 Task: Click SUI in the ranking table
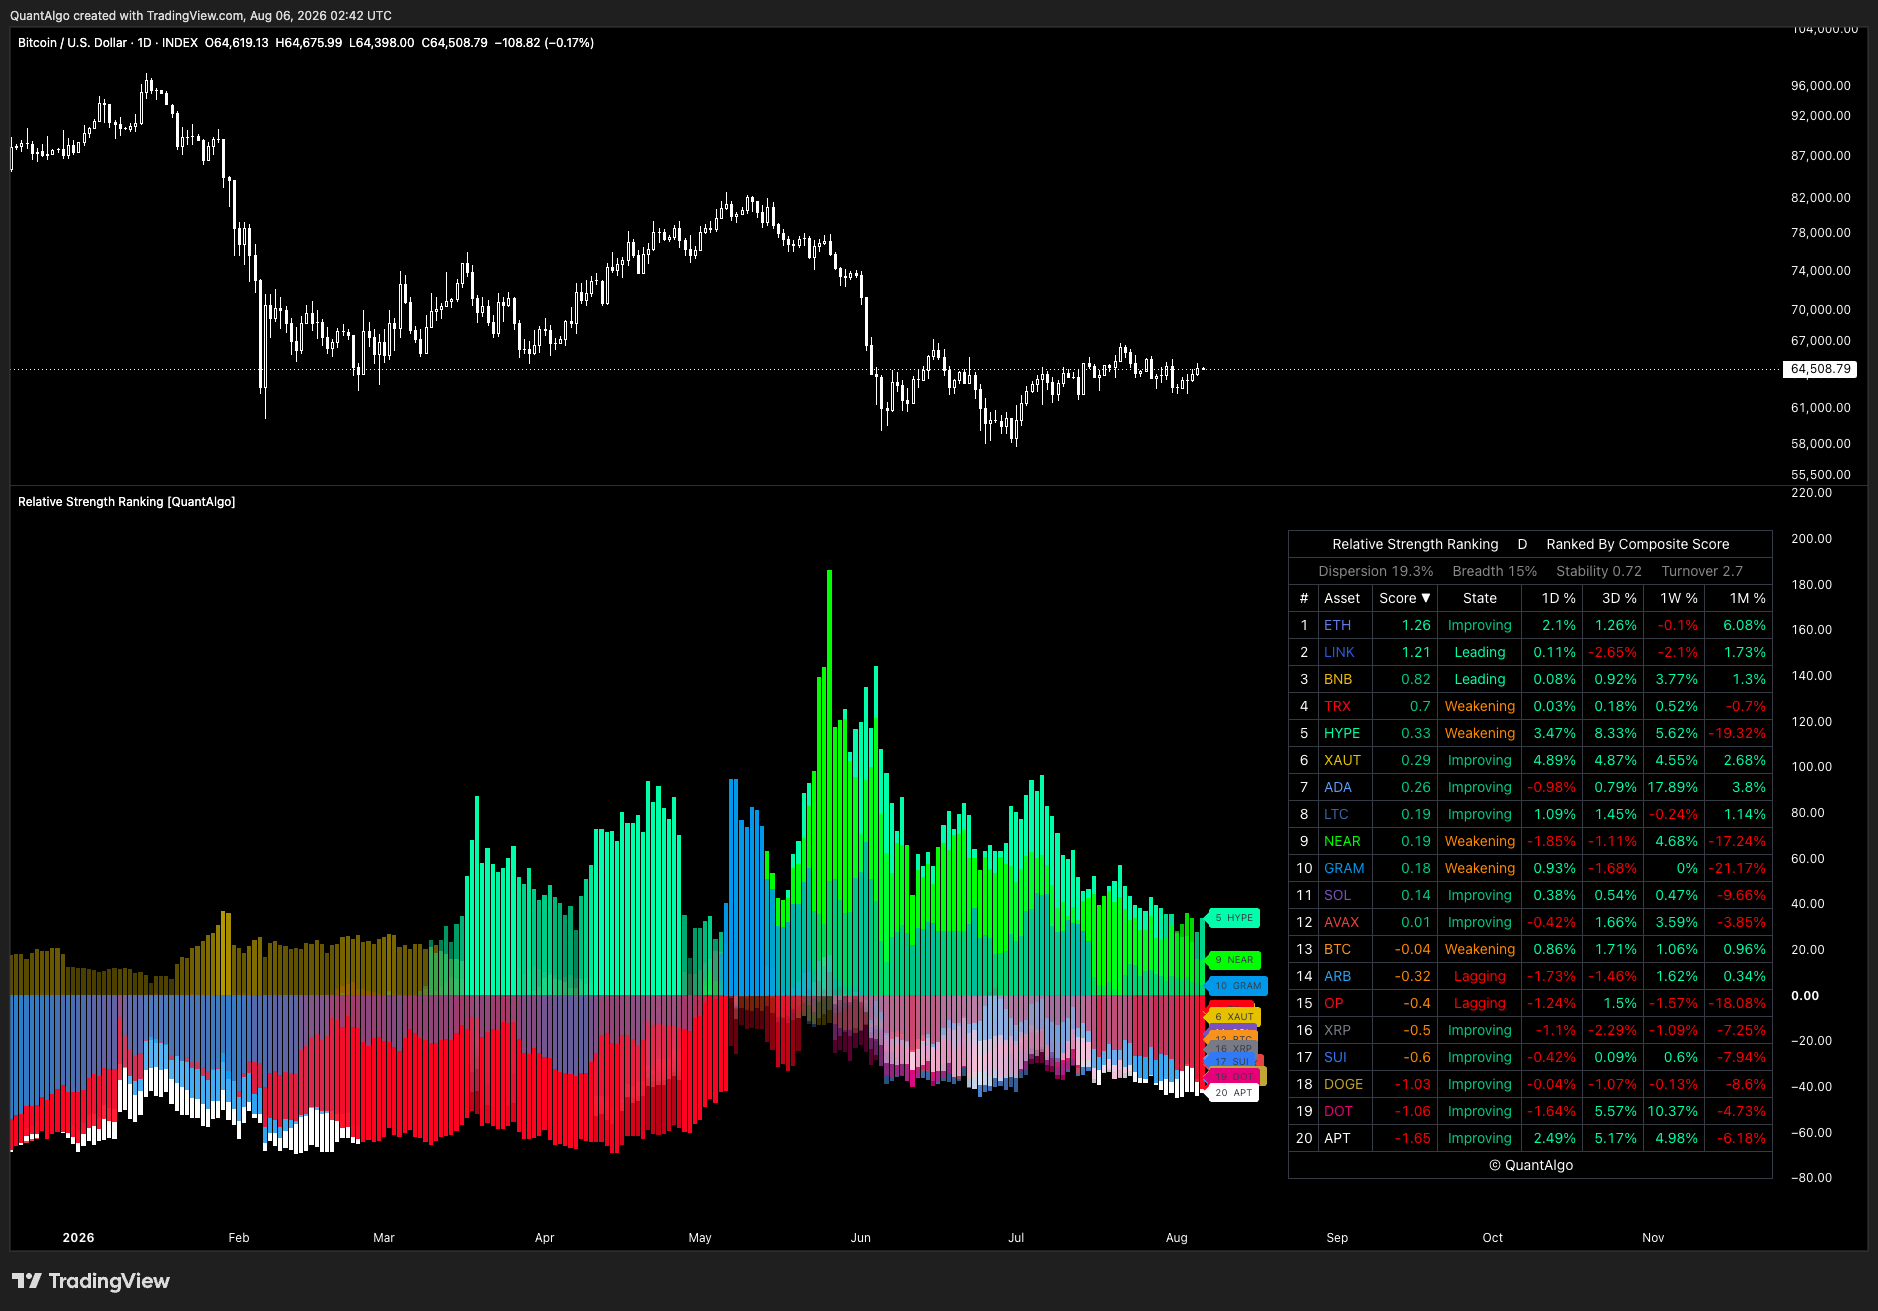(x=1335, y=1057)
